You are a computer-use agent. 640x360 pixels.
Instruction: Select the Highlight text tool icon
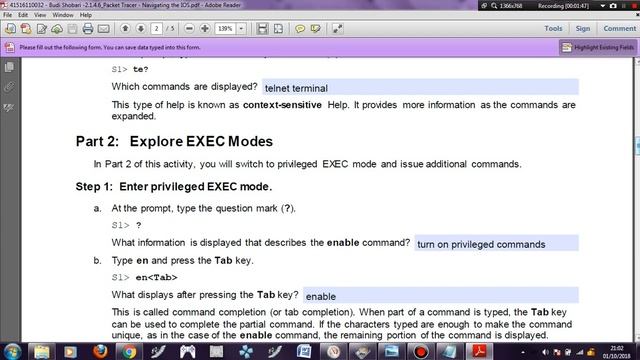tap(316, 29)
